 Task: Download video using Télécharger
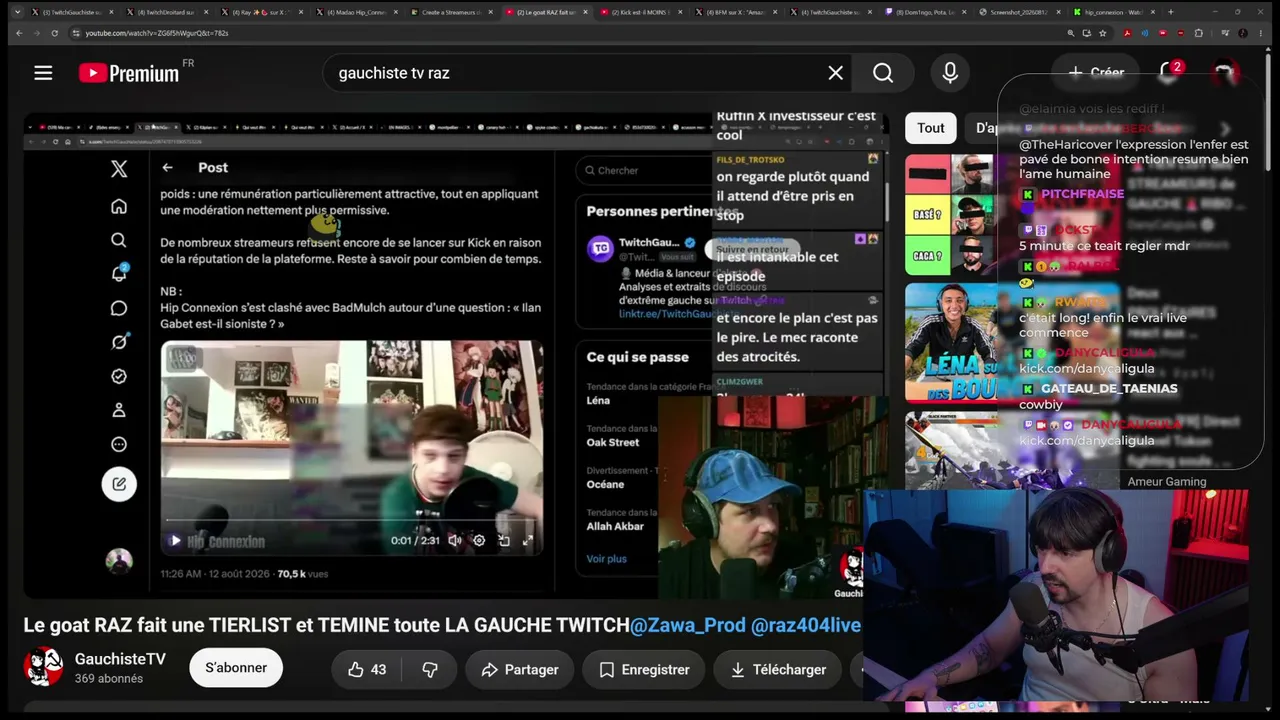[778, 669]
